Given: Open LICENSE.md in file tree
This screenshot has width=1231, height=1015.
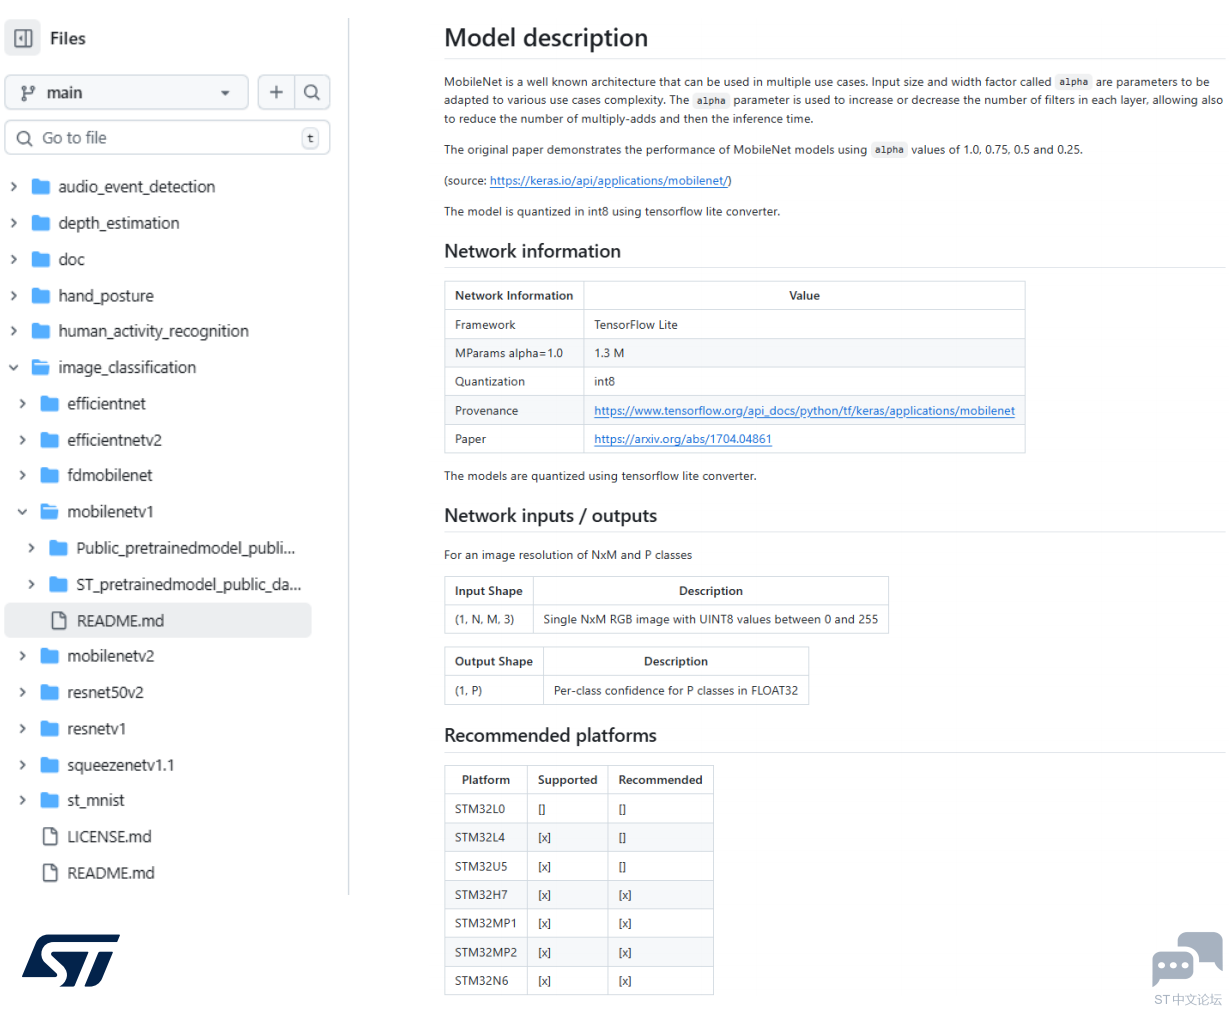Looking at the screenshot, I should [110, 836].
